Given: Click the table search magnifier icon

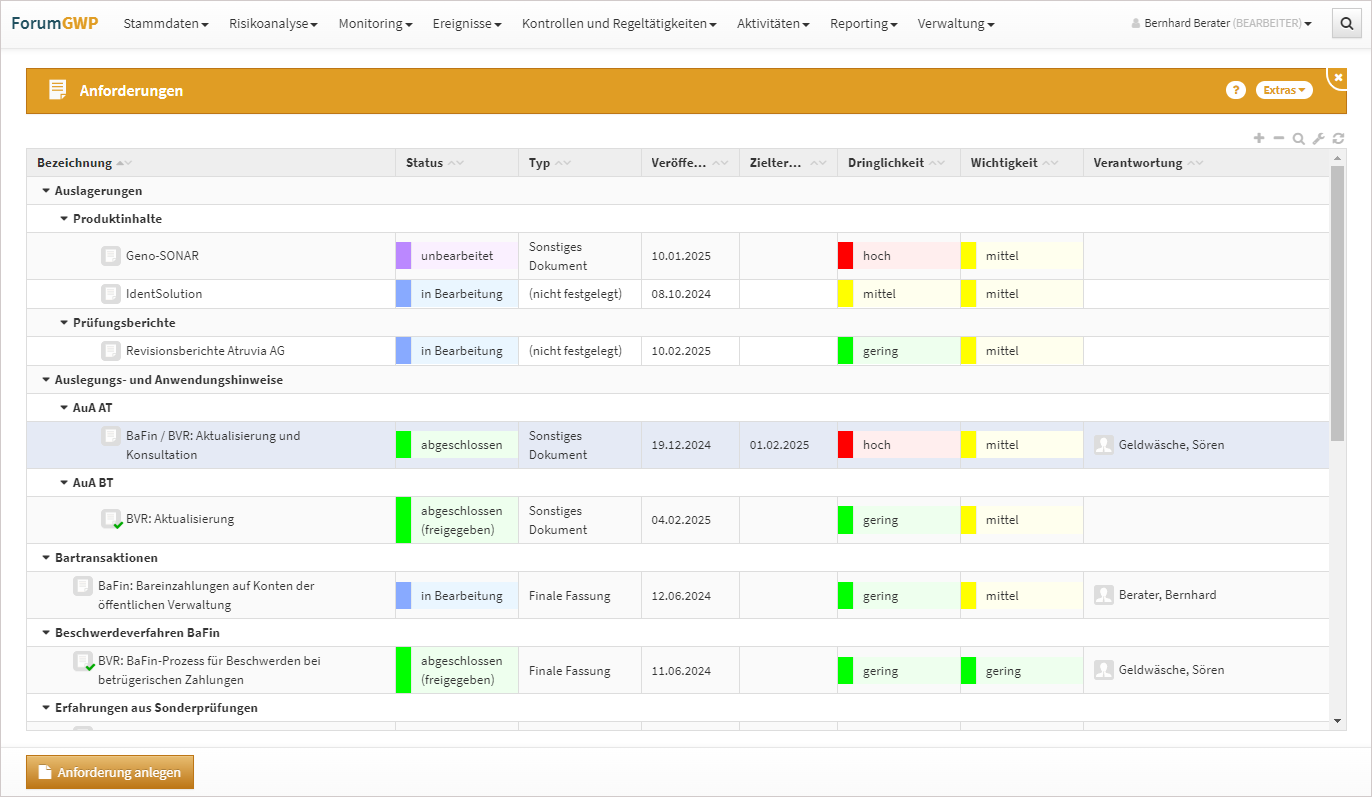Looking at the screenshot, I should [x=1298, y=139].
